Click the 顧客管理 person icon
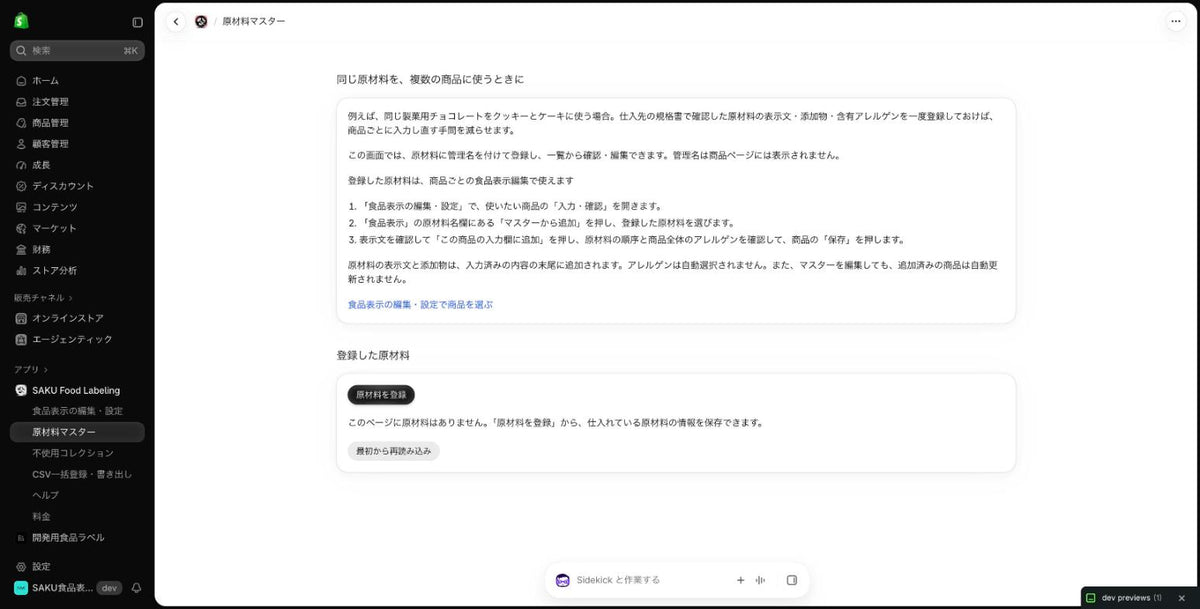This screenshot has width=1200, height=609. click(x=21, y=144)
